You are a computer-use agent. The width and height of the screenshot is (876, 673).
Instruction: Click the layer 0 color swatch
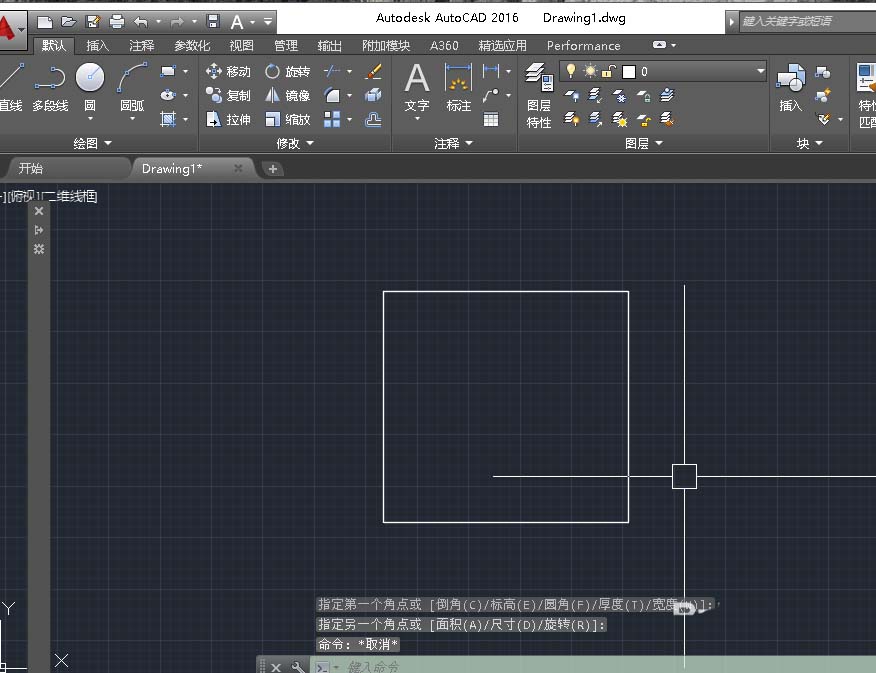click(x=629, y=71)
